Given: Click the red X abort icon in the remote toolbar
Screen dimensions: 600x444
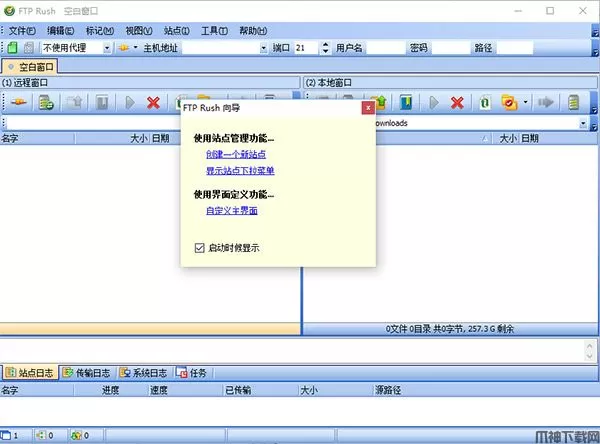Looking at the screenshot, I should coord(153,102).
